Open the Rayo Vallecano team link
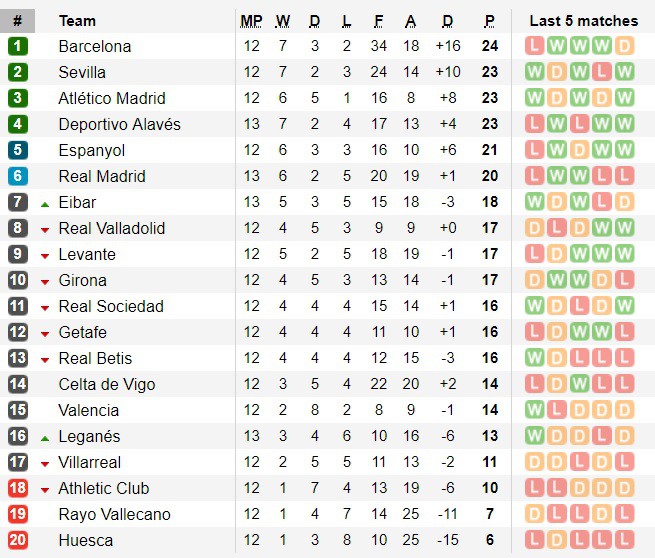Viewport: 655px width, 558px height. point(114,514)
